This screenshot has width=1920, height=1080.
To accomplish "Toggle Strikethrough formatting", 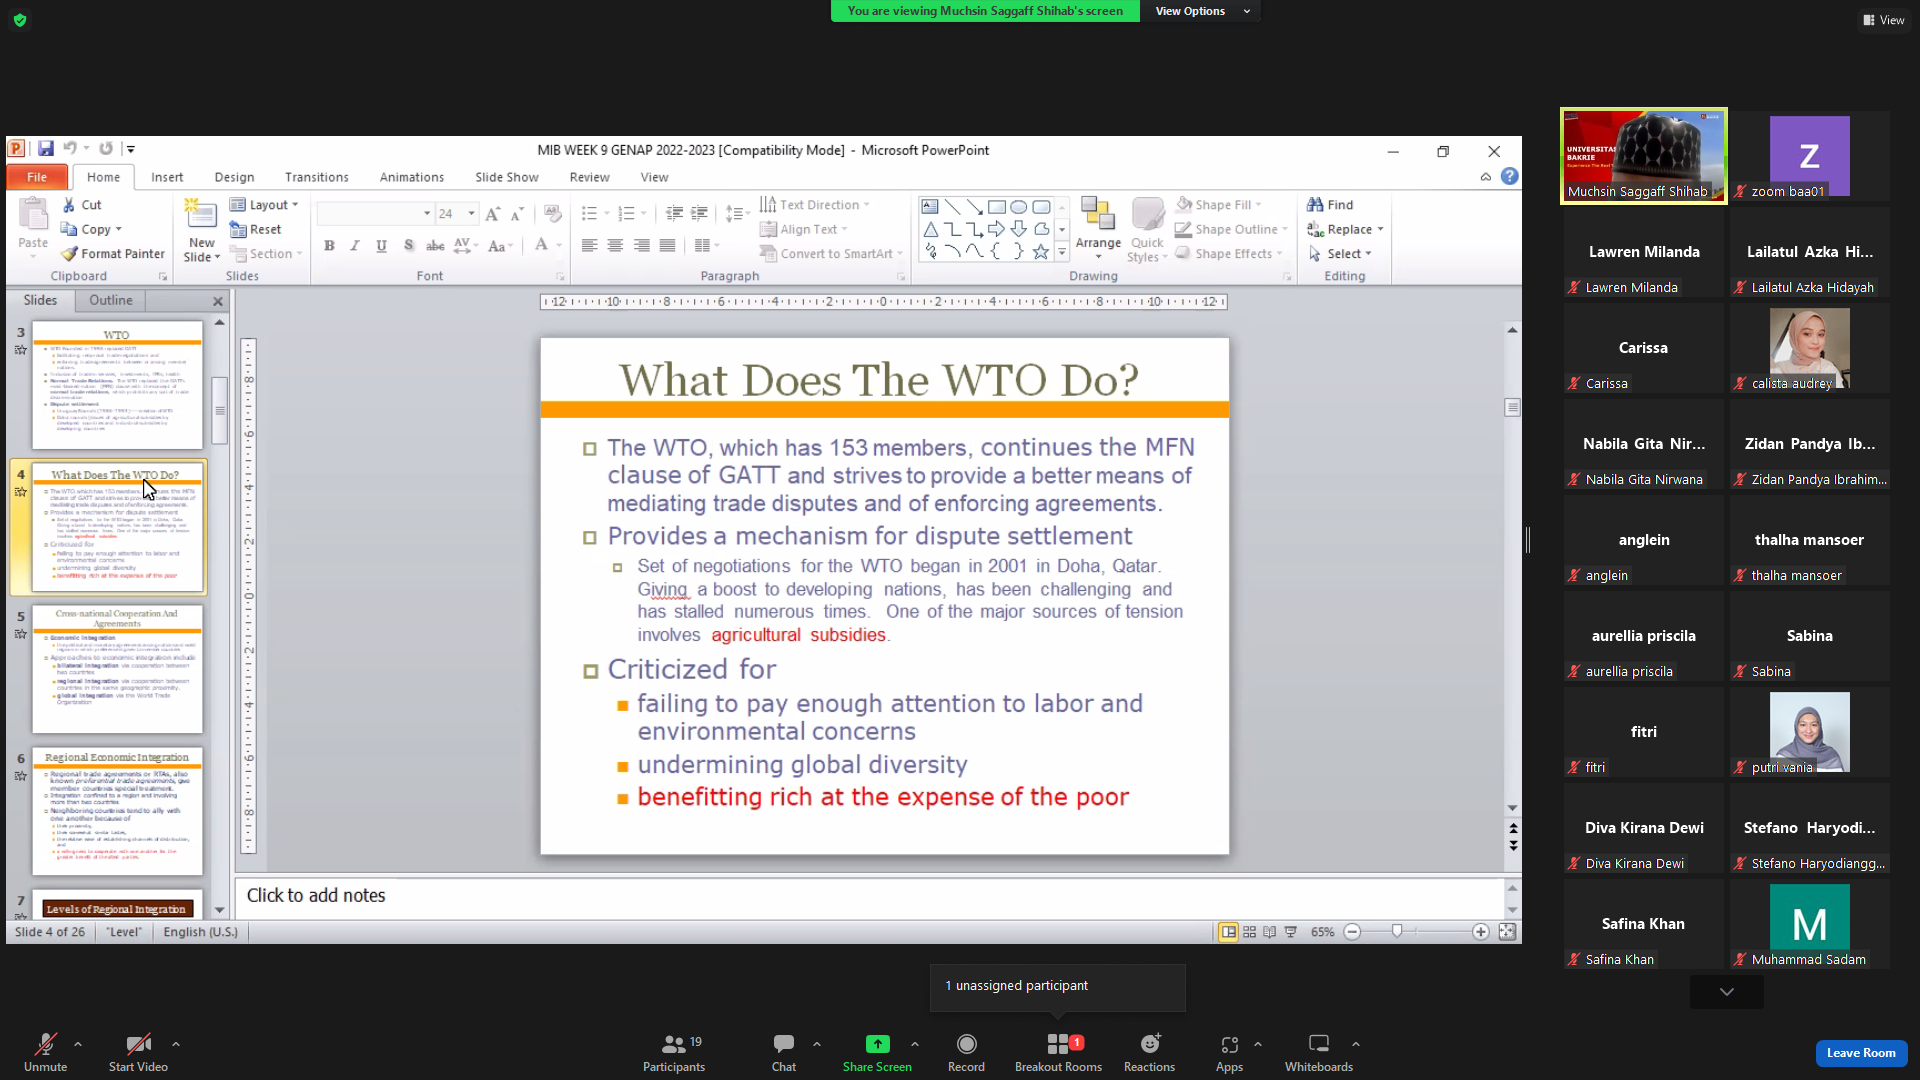I will tap(435, 246).
